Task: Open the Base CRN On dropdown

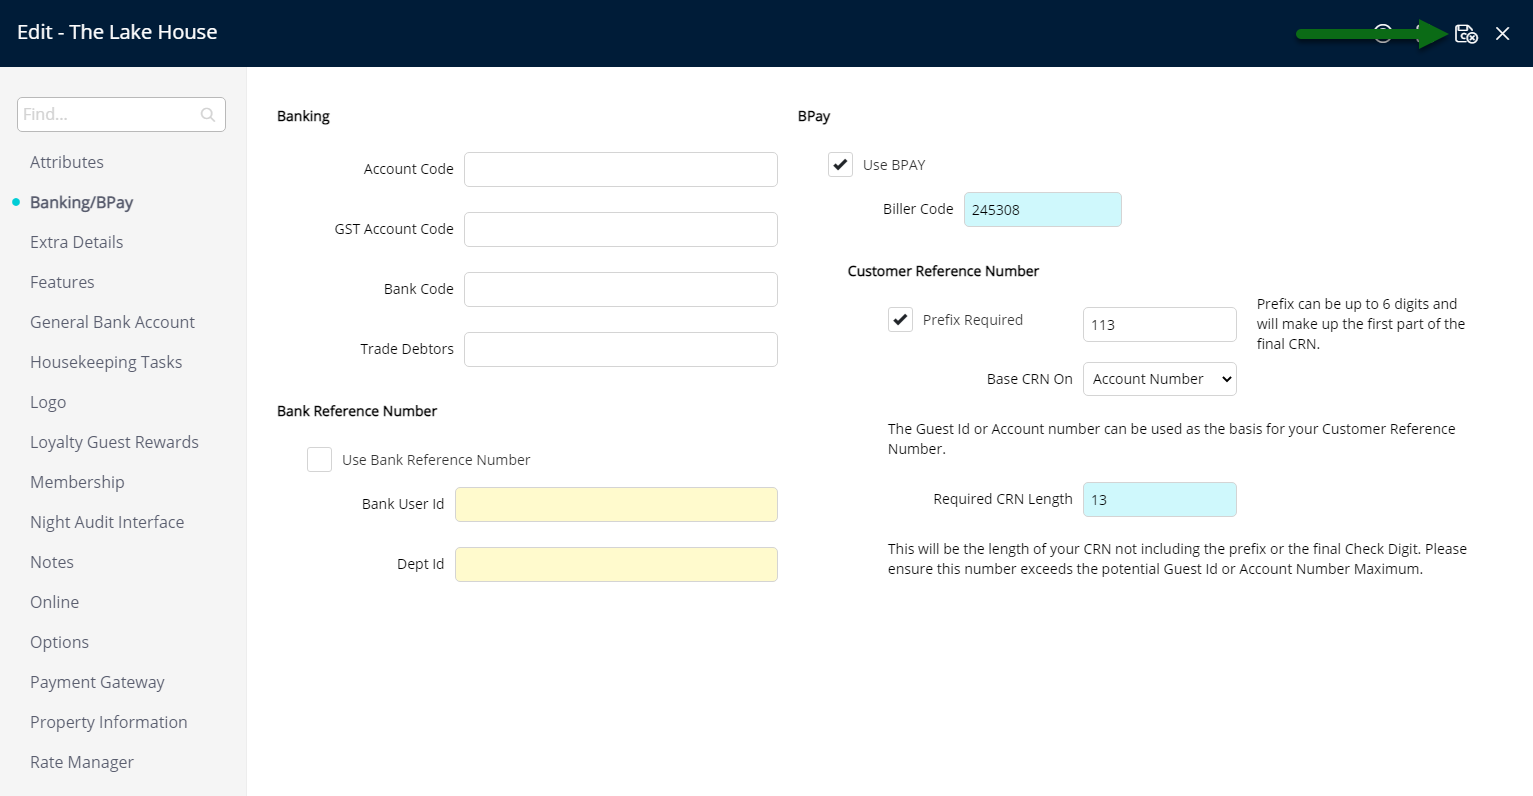Action: click(1159, 379)
